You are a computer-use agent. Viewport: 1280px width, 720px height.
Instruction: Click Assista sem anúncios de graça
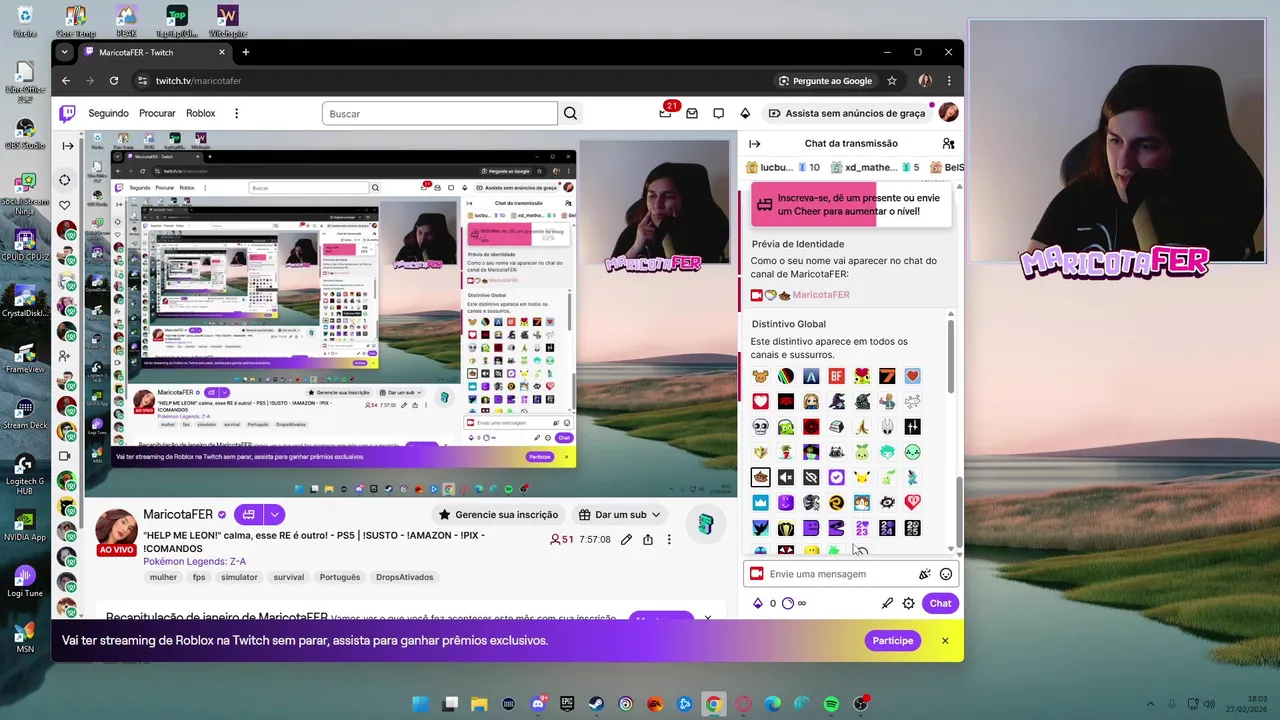(846, 113)
